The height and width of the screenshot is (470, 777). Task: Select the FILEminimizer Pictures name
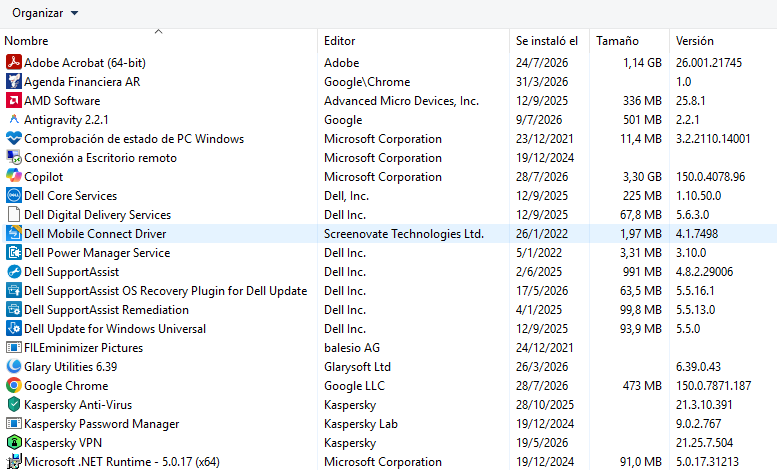pyautogui.click(x=84, y=348)
